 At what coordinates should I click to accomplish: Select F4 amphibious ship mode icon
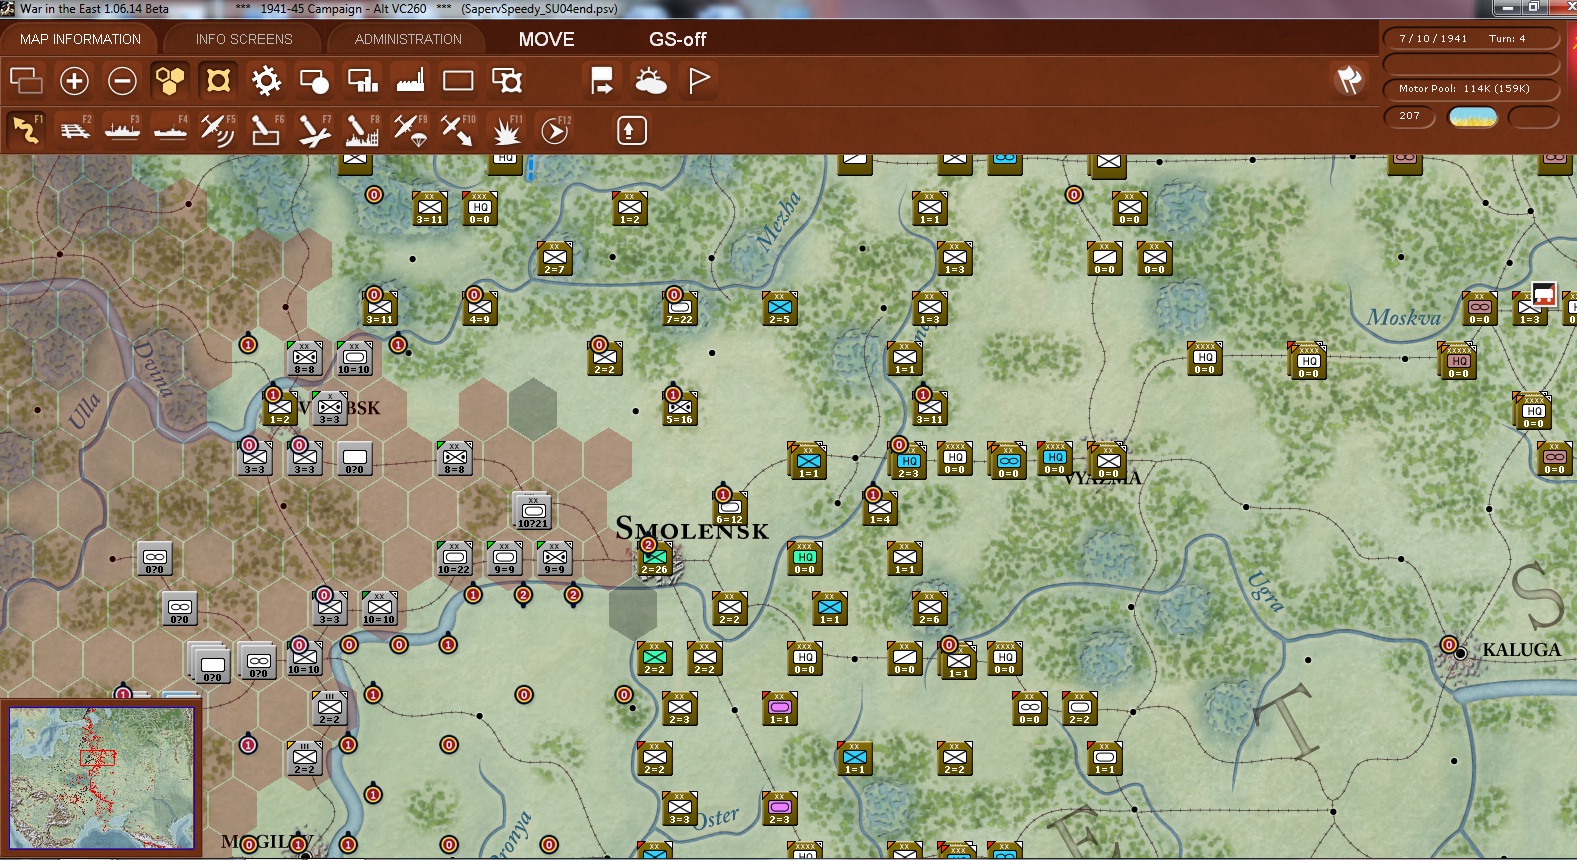coord(170,130)
